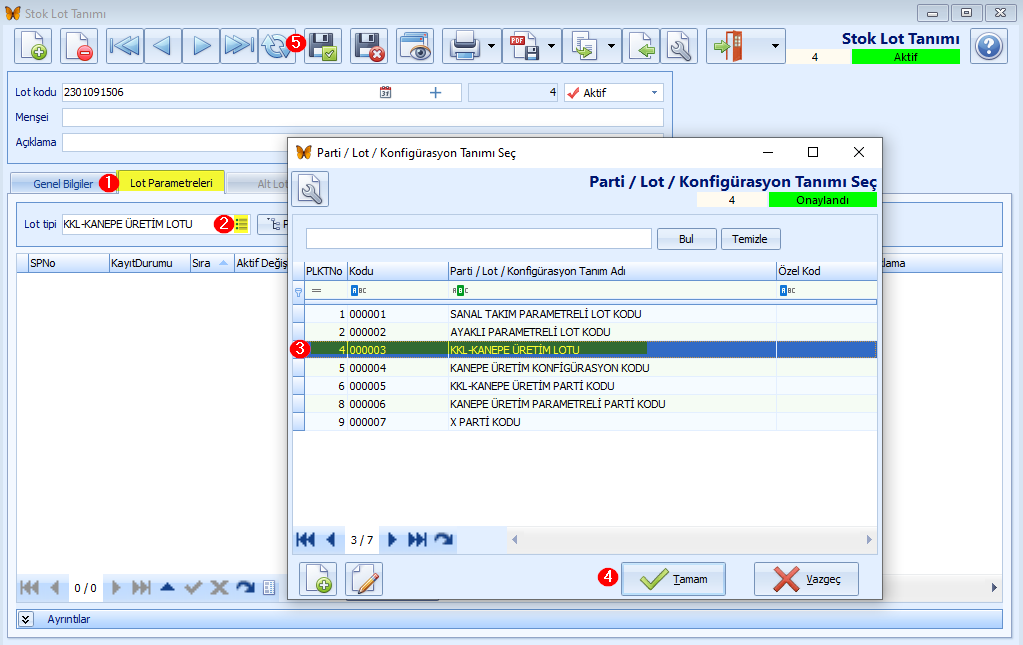Screen dimensions: 1023x645
Task: Go to first record using toolbar arrow
Action: (125, 46)
